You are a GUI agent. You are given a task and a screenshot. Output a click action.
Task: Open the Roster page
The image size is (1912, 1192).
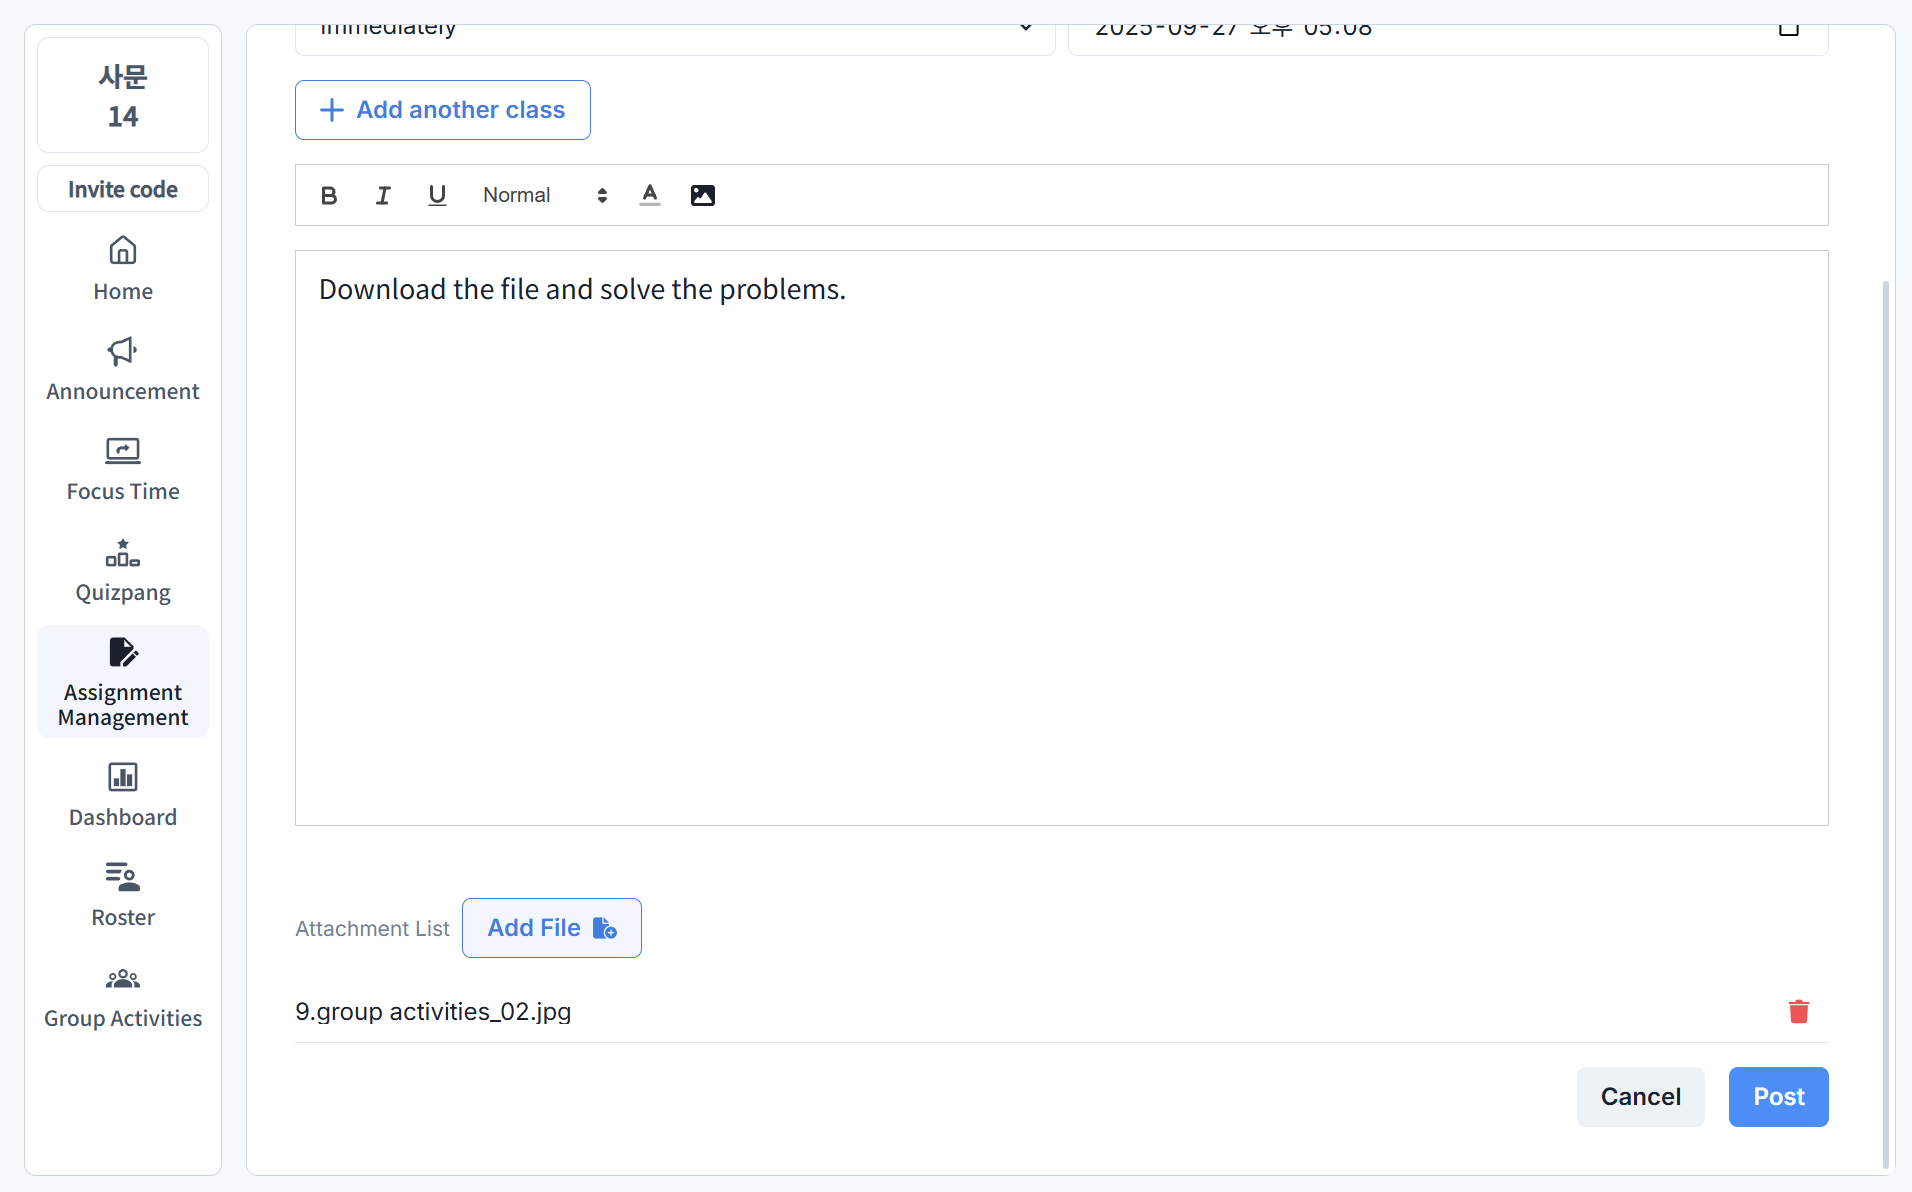[123, 895]
